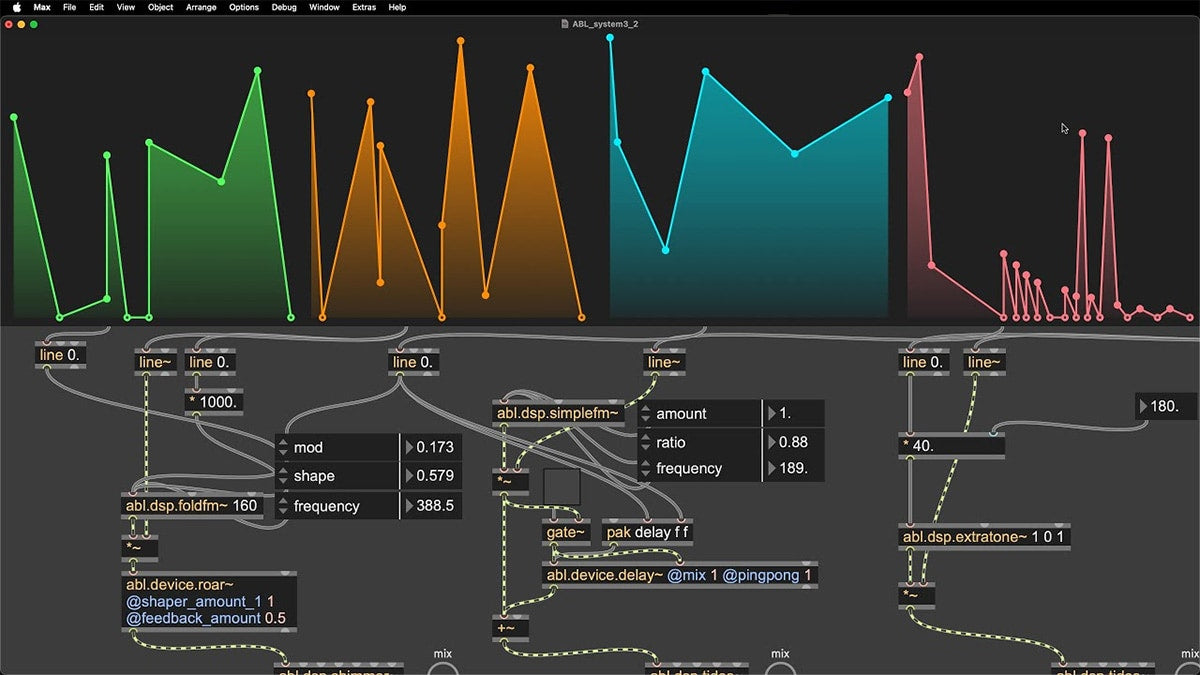
Task: Open the Extras menu
Action: pyautogui.click(x=365, y=7)
